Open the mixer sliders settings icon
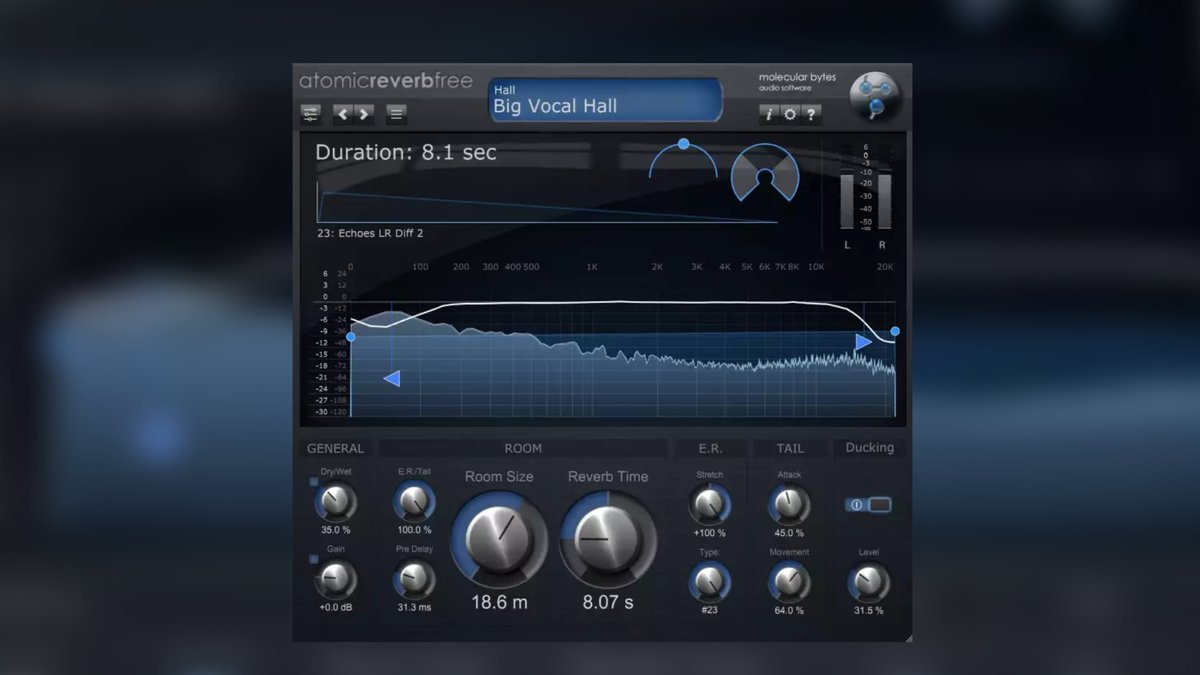This screenshot has width=1200, height=675. tap(311, 113)
